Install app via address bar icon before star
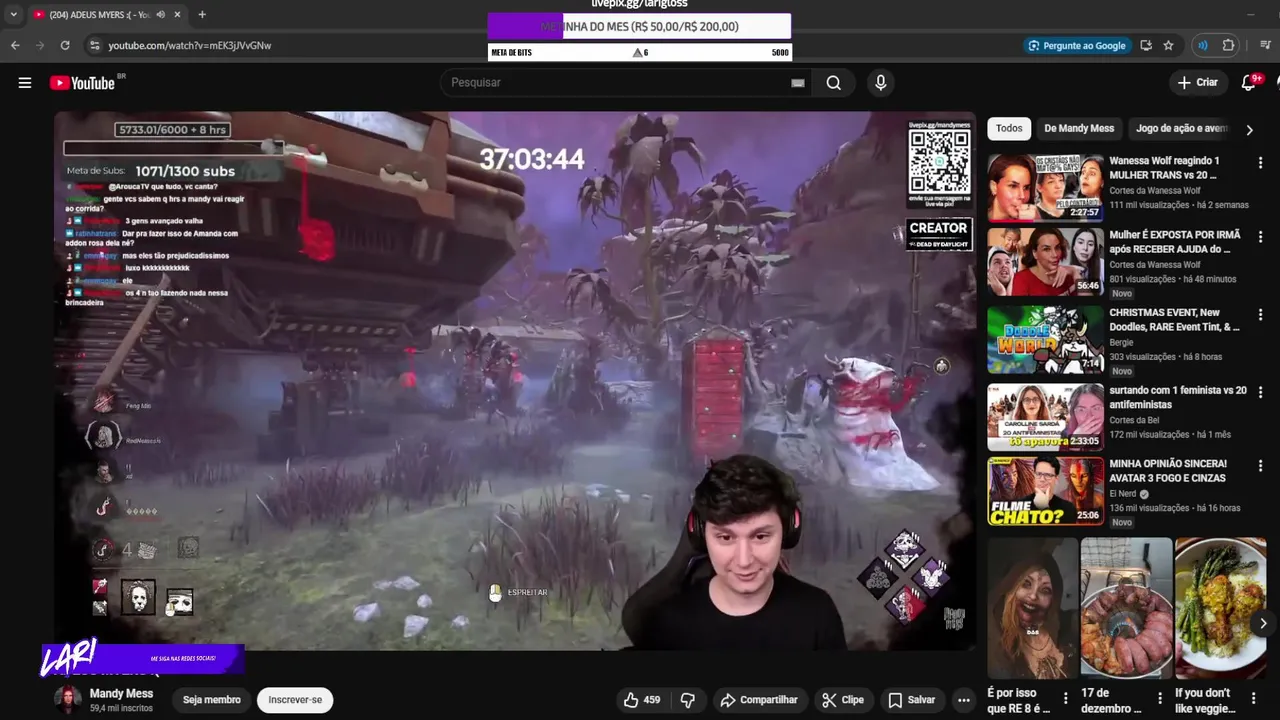The height and width of the screenshot is (720, 1280). click(1146, 45)
